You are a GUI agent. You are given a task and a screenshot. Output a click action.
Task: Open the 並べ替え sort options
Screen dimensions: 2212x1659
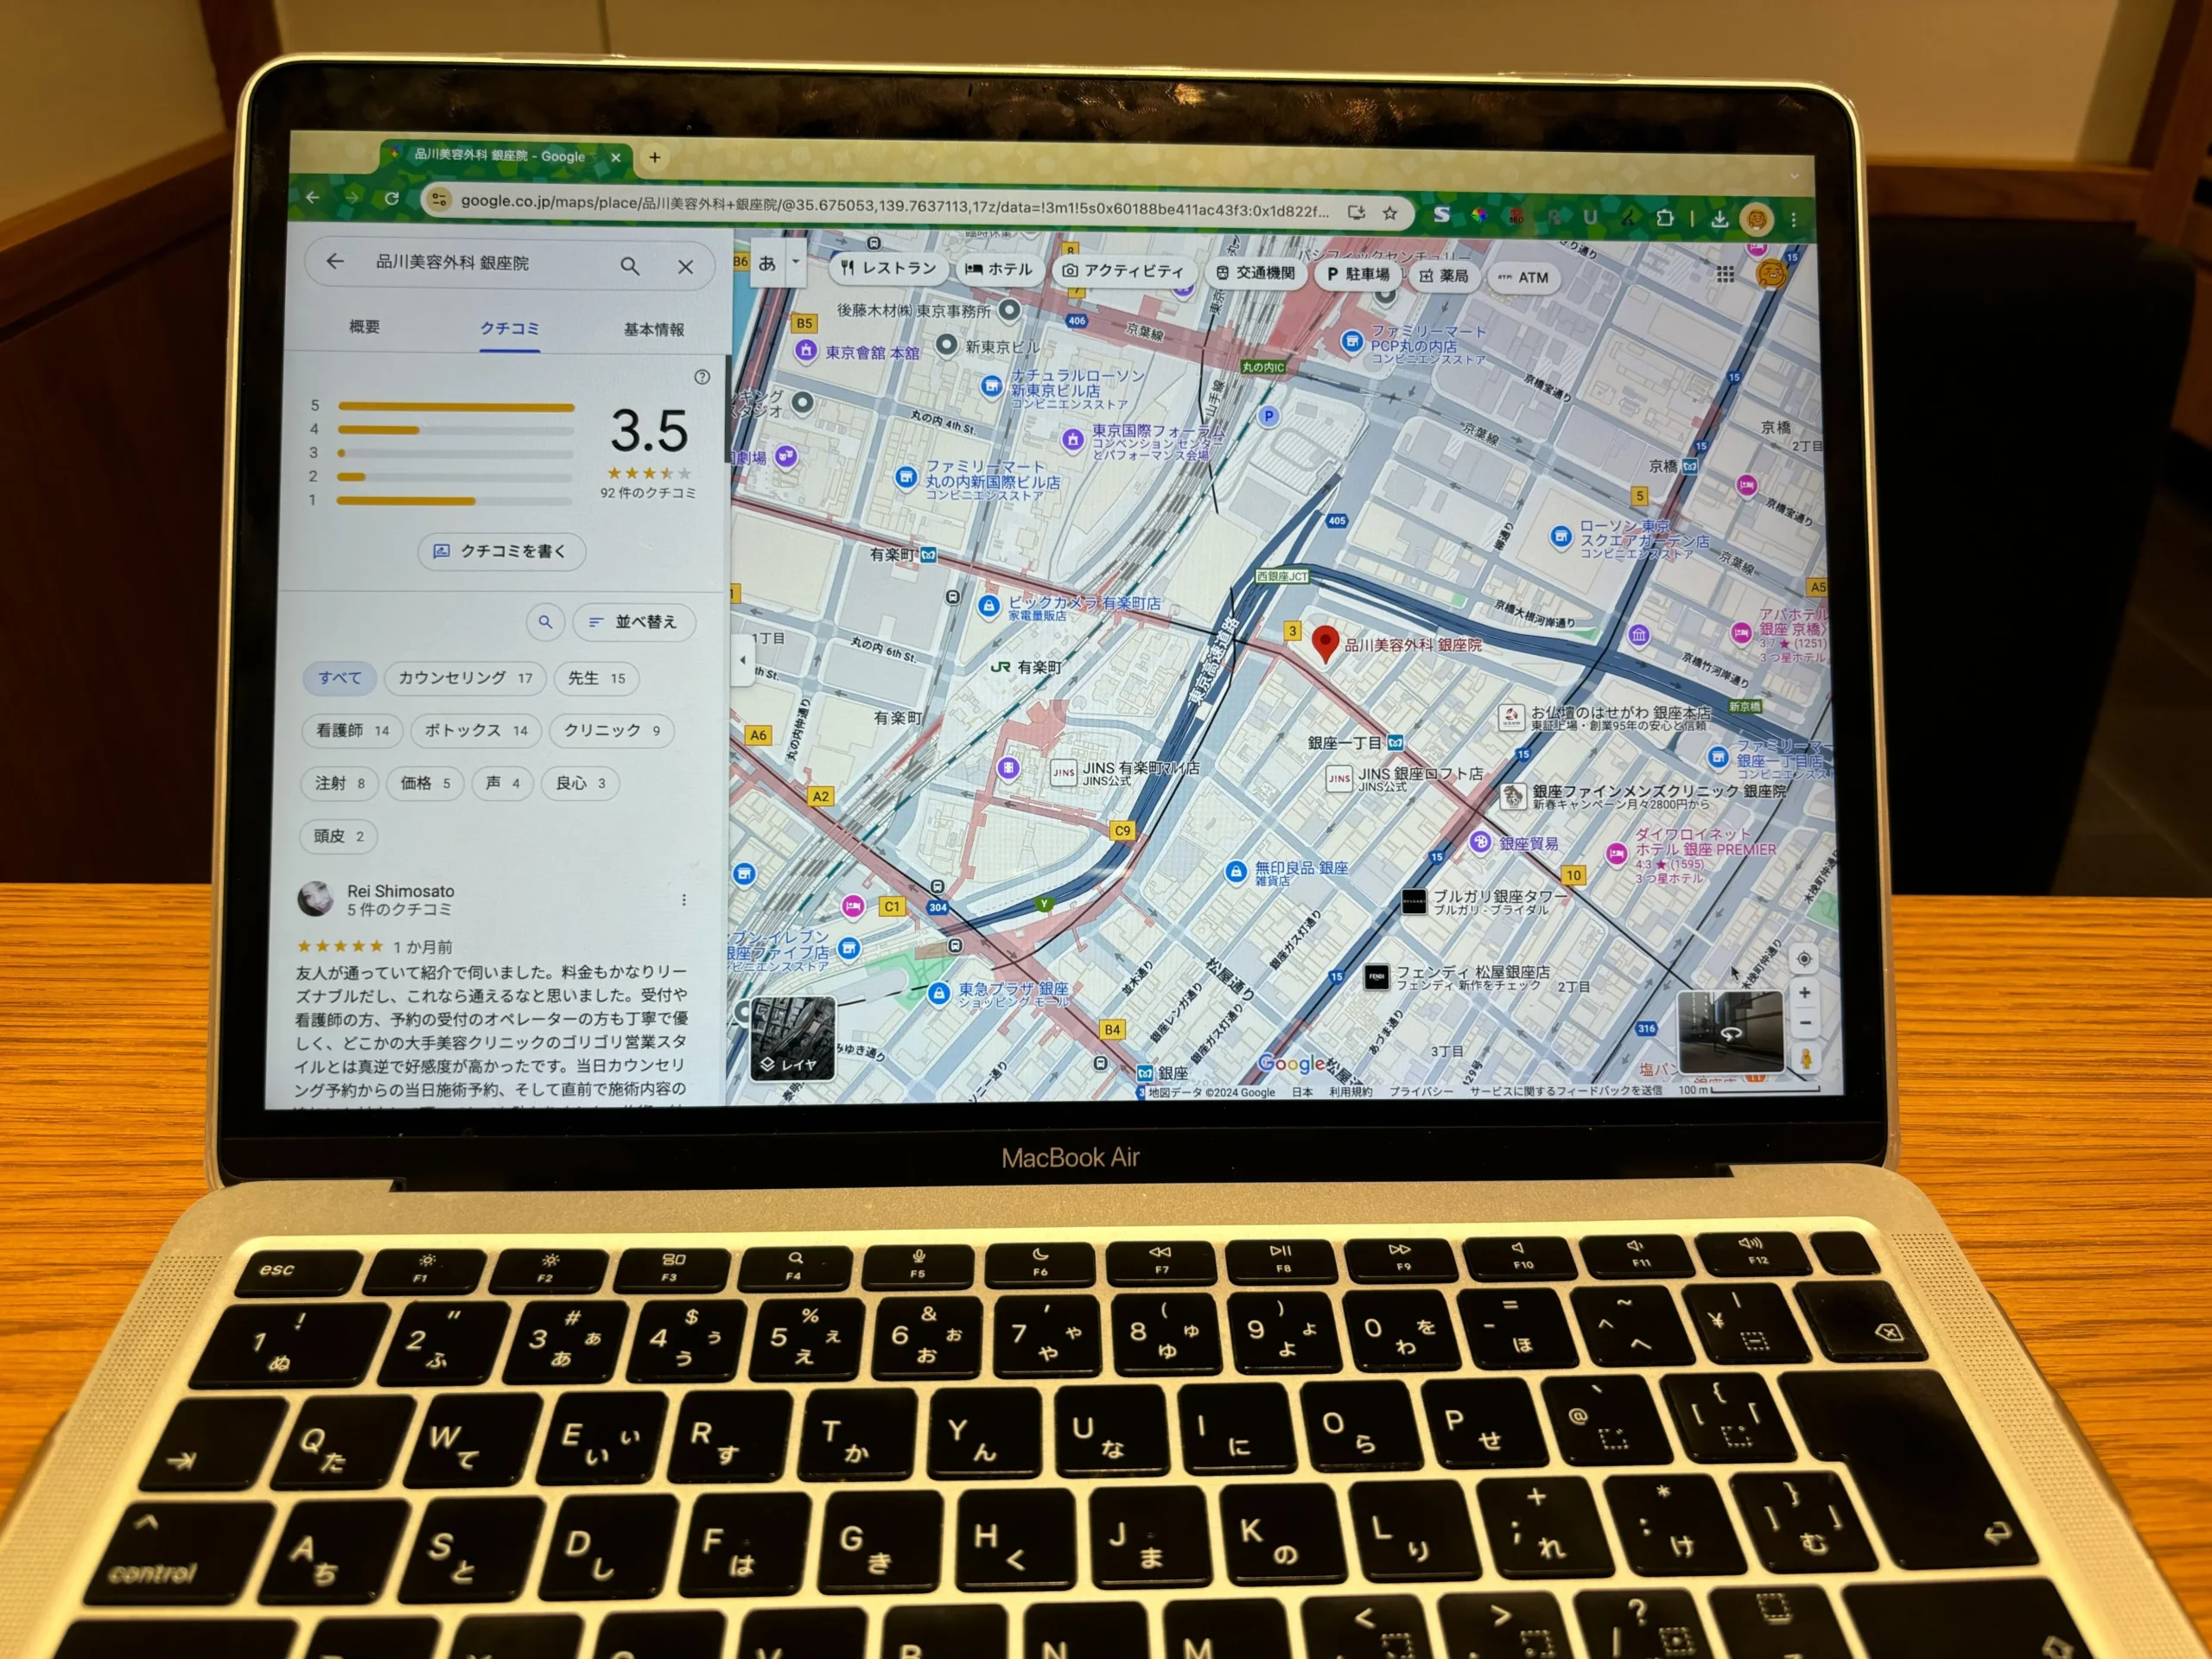[634, 622]
